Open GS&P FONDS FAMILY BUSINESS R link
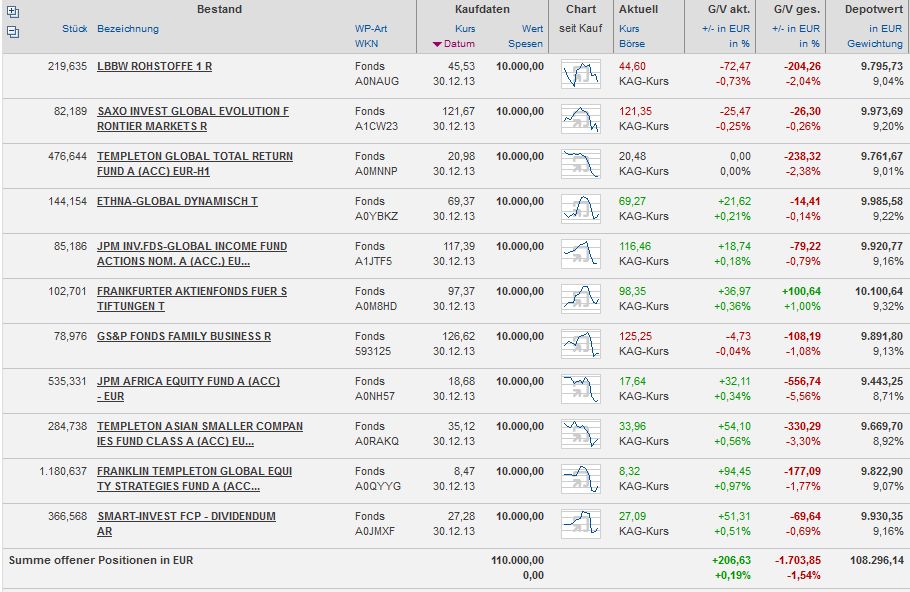The image size is (910, 592). (x=184, y=336)
